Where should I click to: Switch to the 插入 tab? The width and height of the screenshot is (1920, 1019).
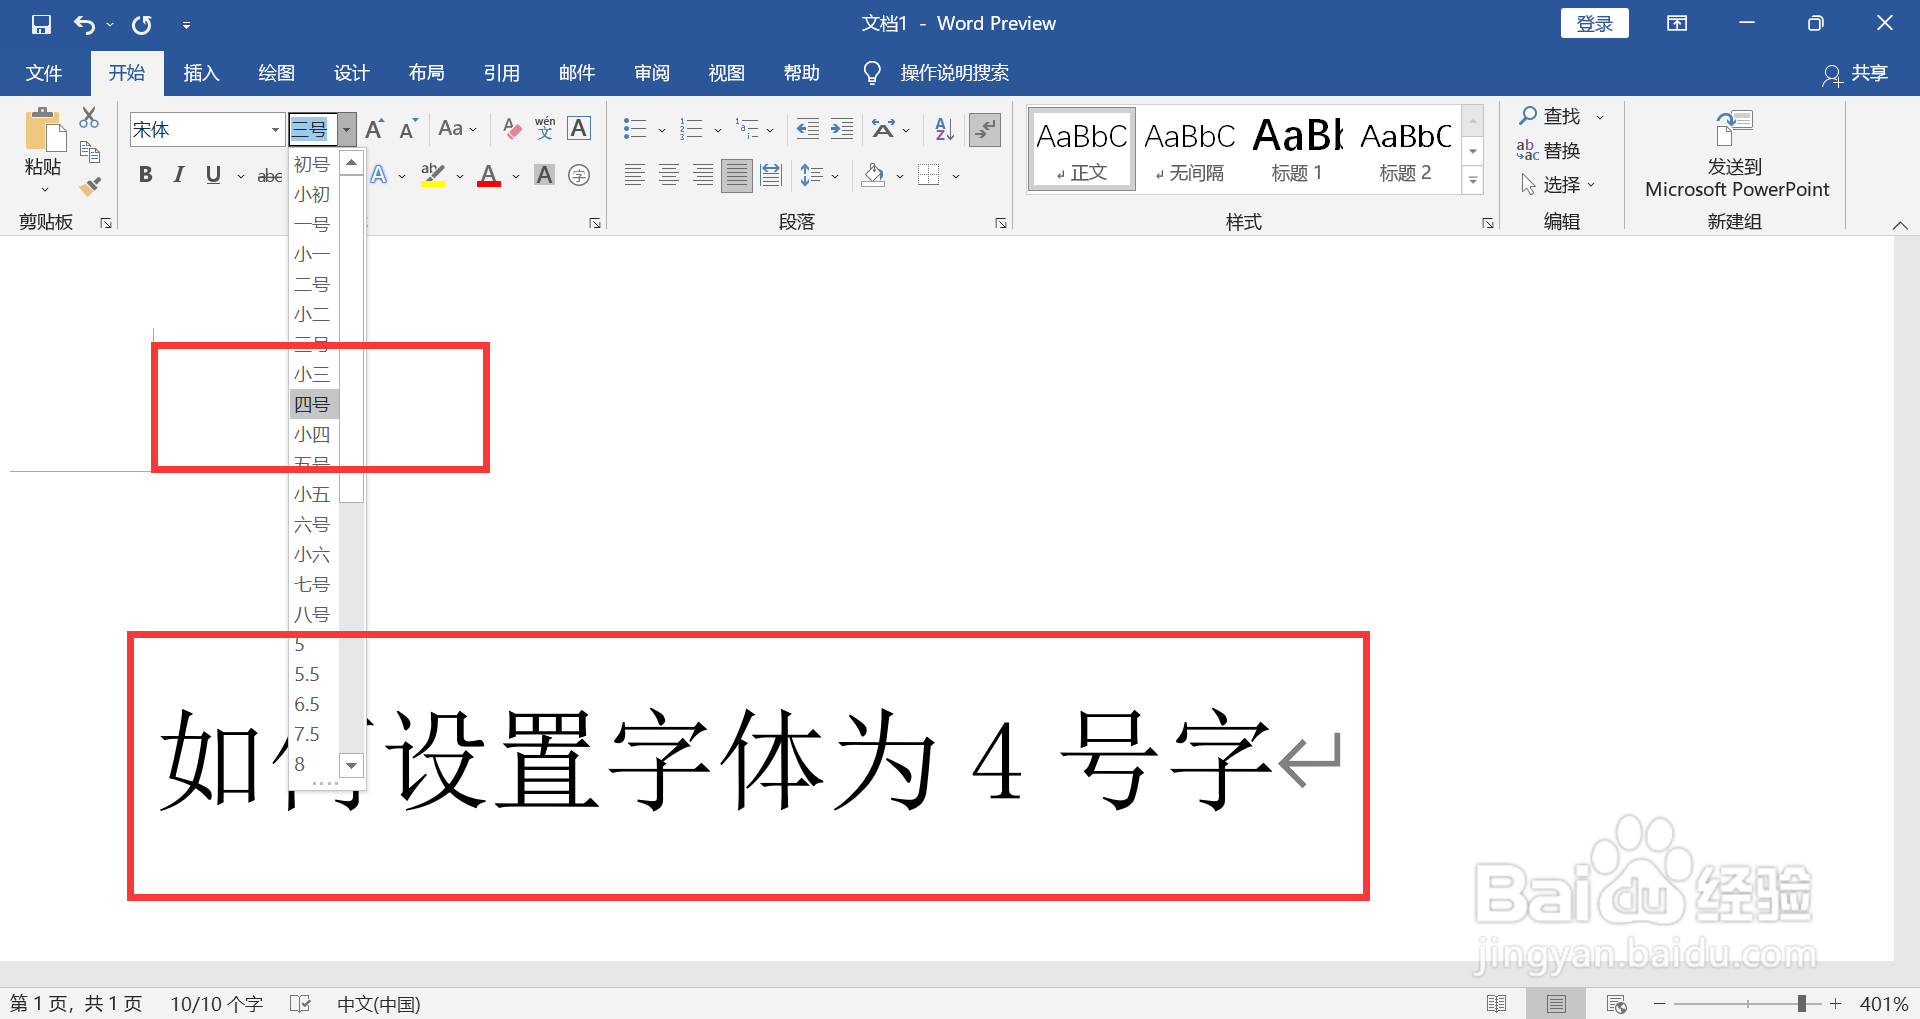pyautogui.click(x=201, y=73)
